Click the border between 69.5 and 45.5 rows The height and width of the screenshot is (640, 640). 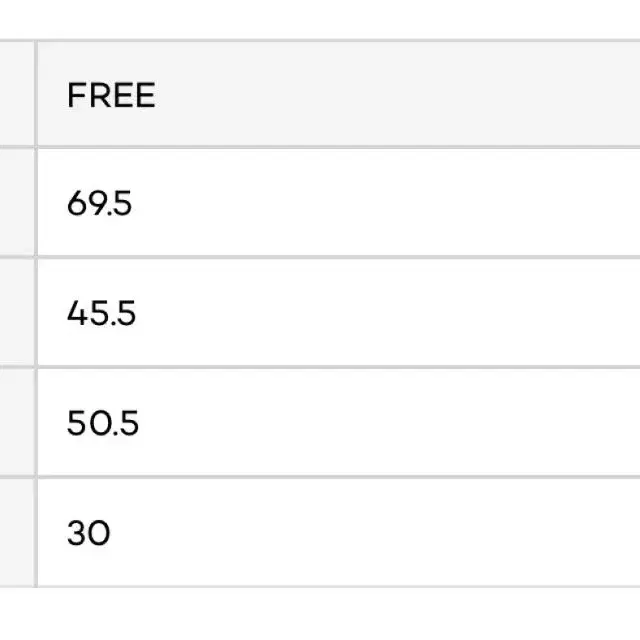pyautogui.click(x=320, y=257)
